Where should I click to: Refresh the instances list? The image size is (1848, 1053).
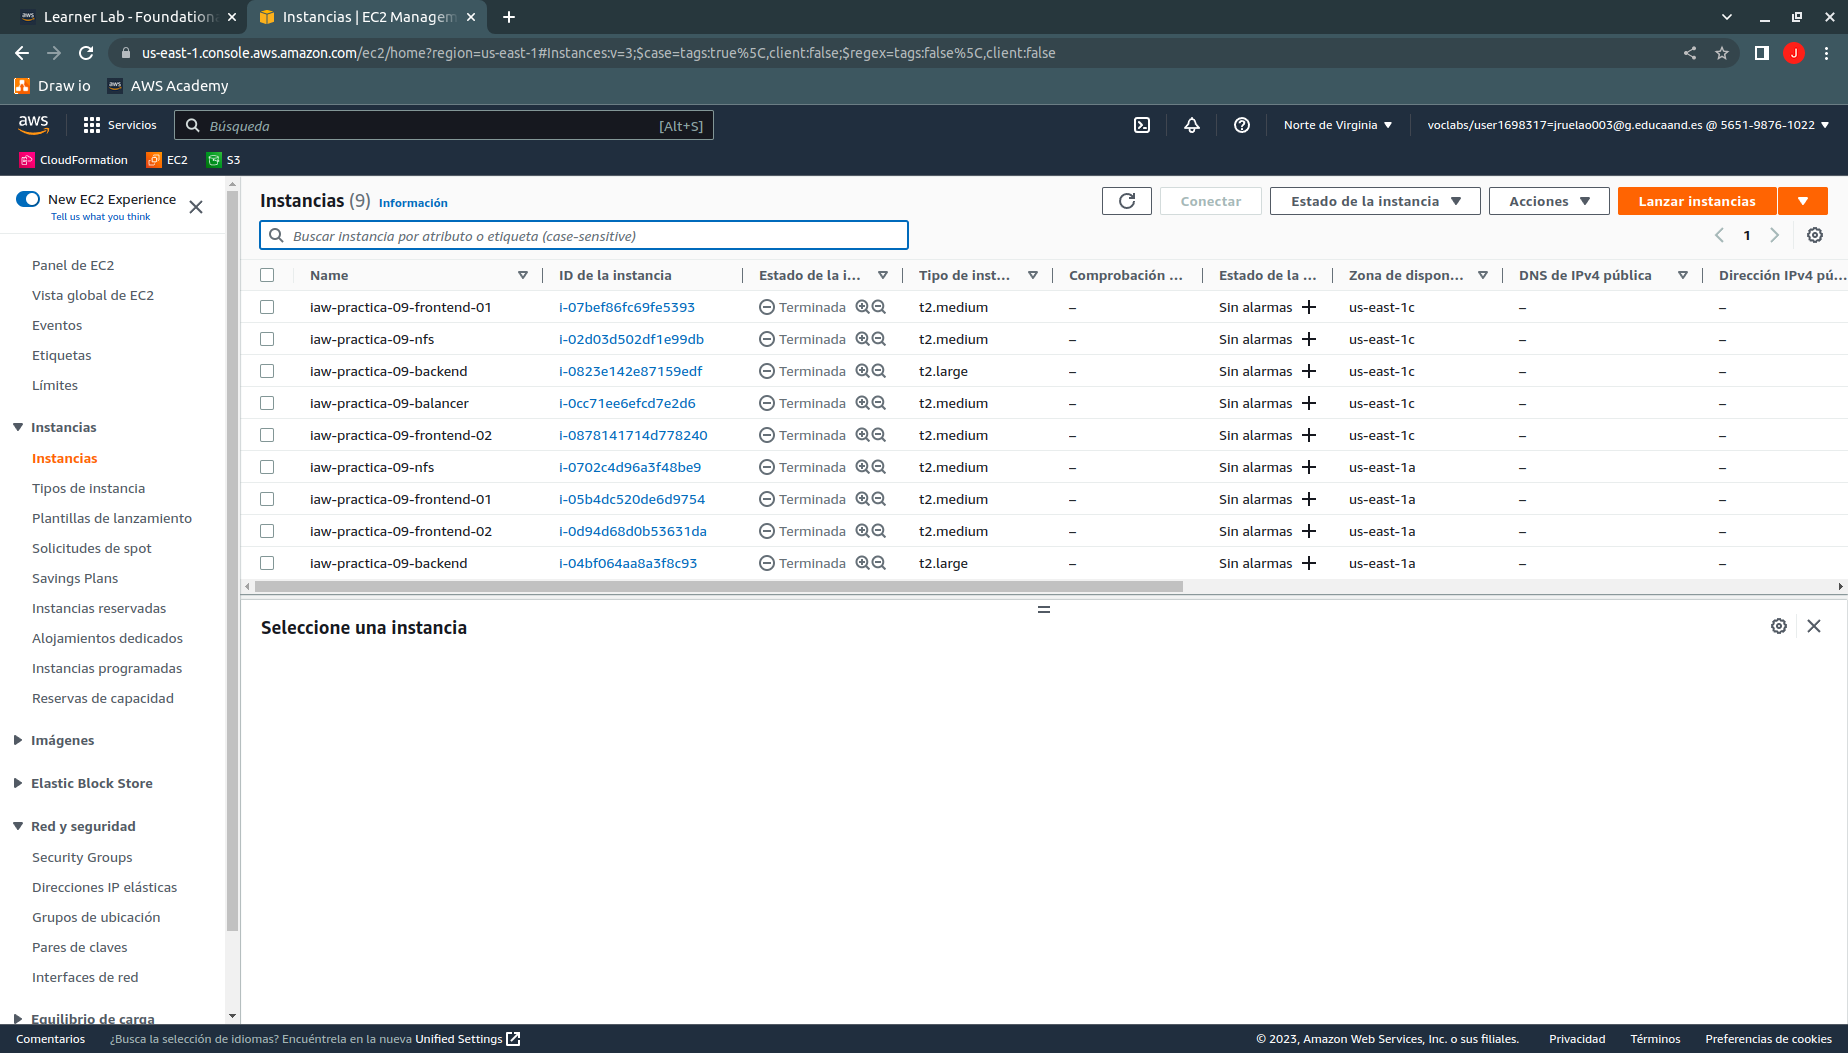pos(1127,201)
